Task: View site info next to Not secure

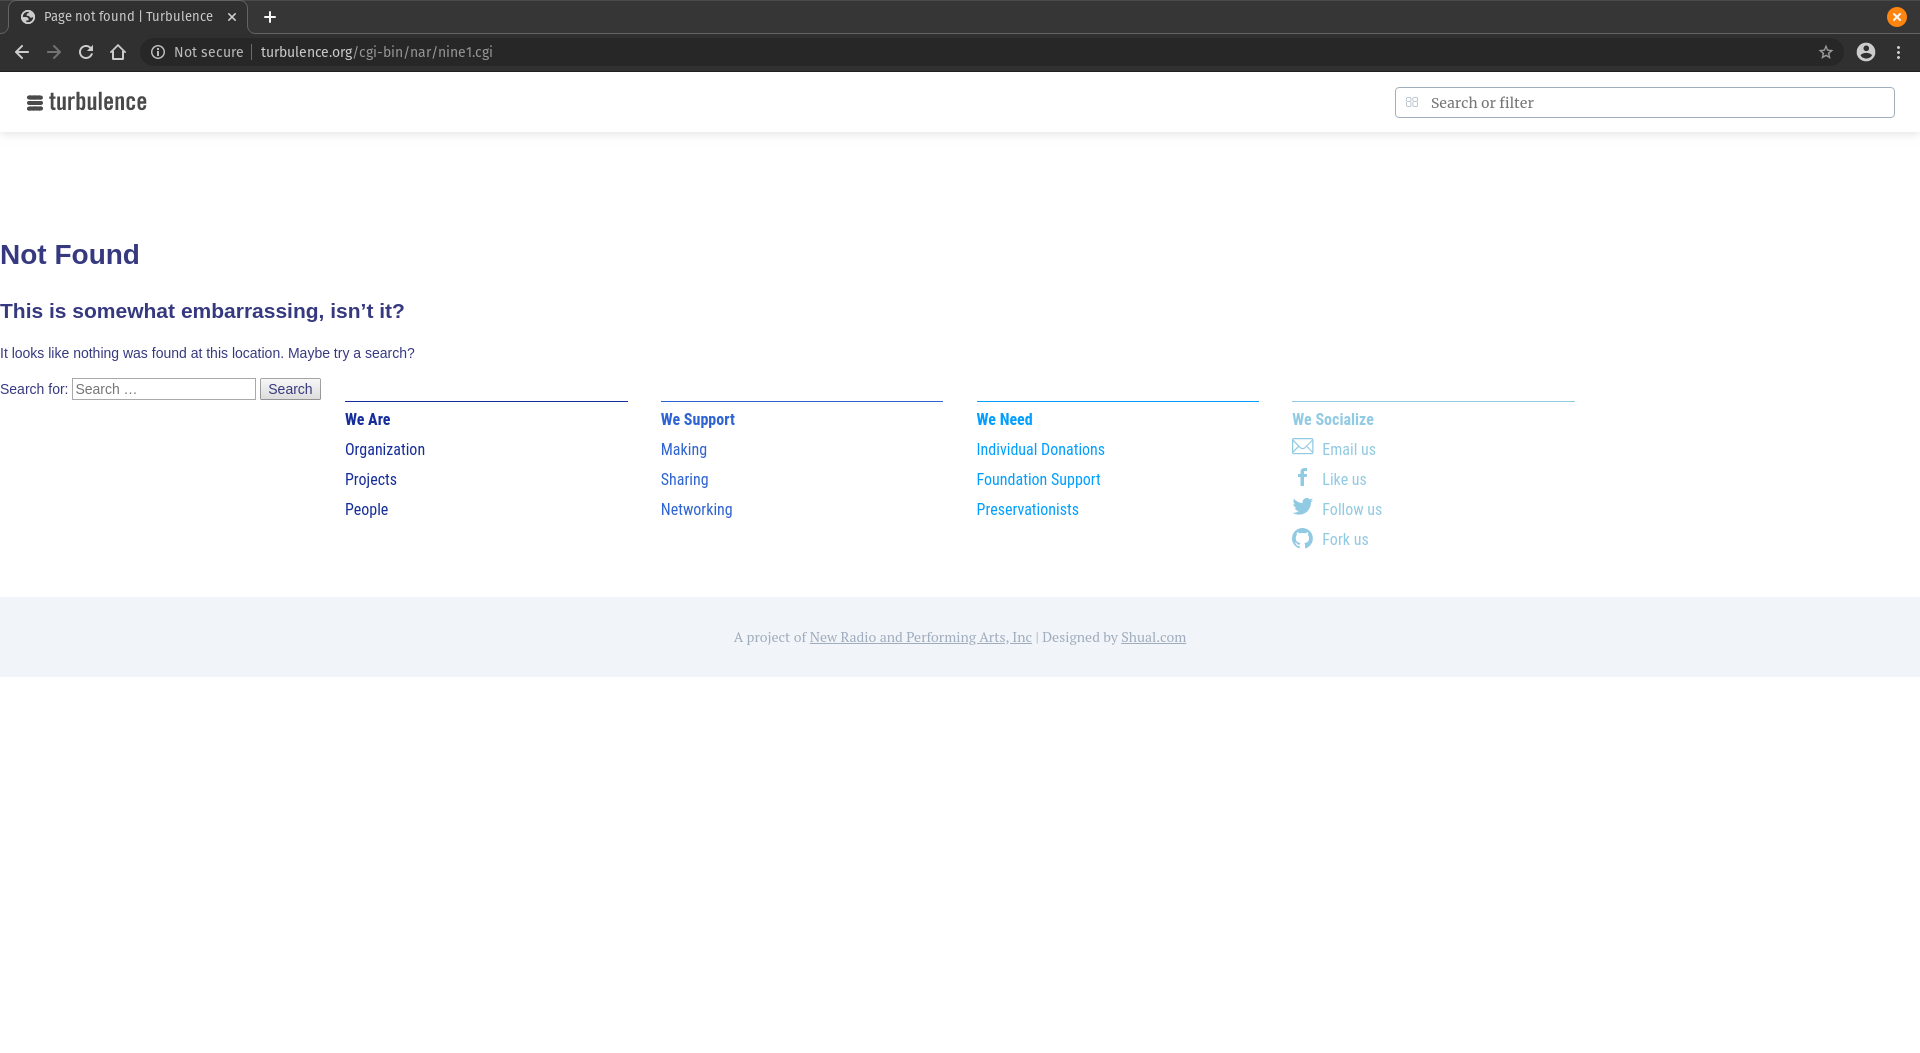Action: click(158, 52)
